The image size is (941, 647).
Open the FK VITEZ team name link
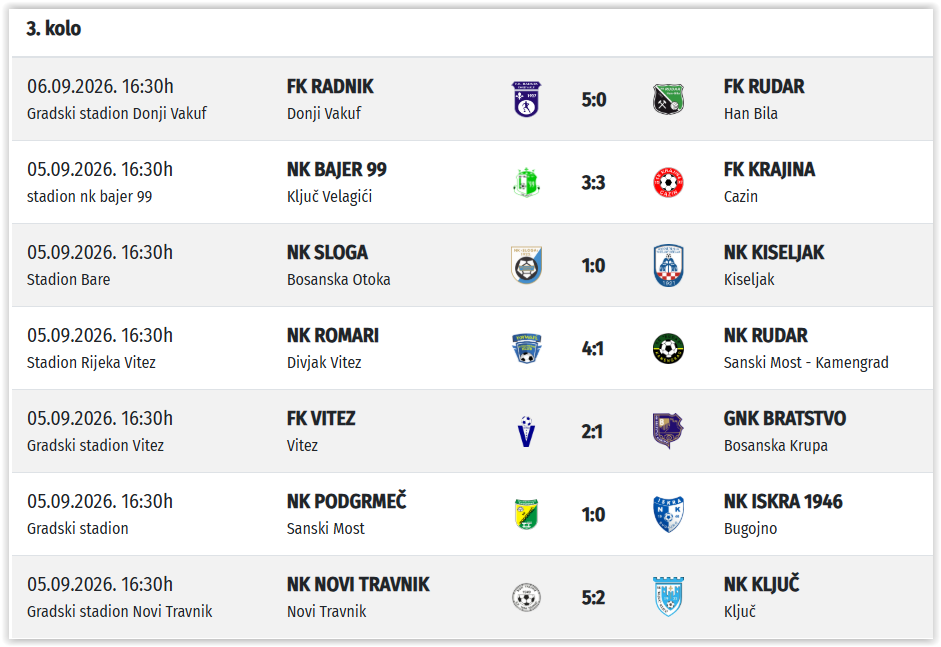click(x=321, y=418)
